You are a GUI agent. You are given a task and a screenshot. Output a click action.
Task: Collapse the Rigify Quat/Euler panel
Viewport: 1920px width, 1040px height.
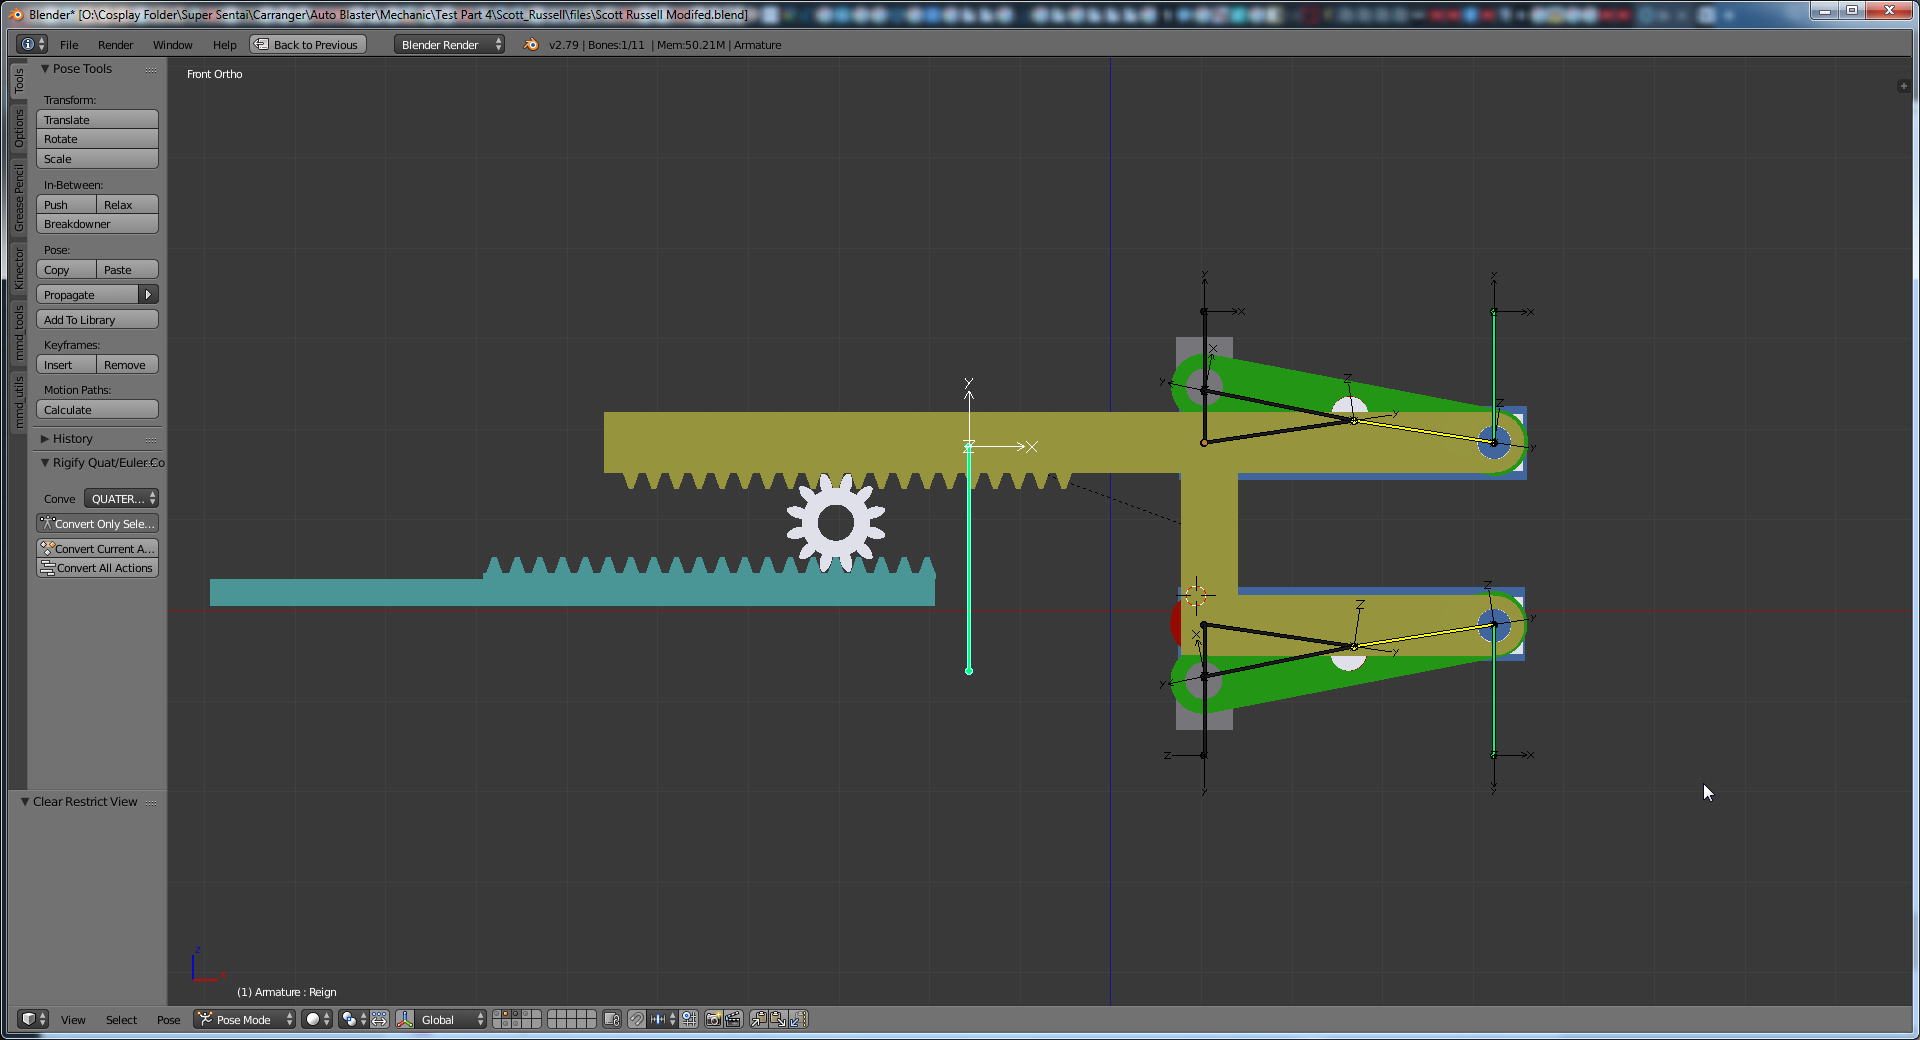tap(45, 463)
